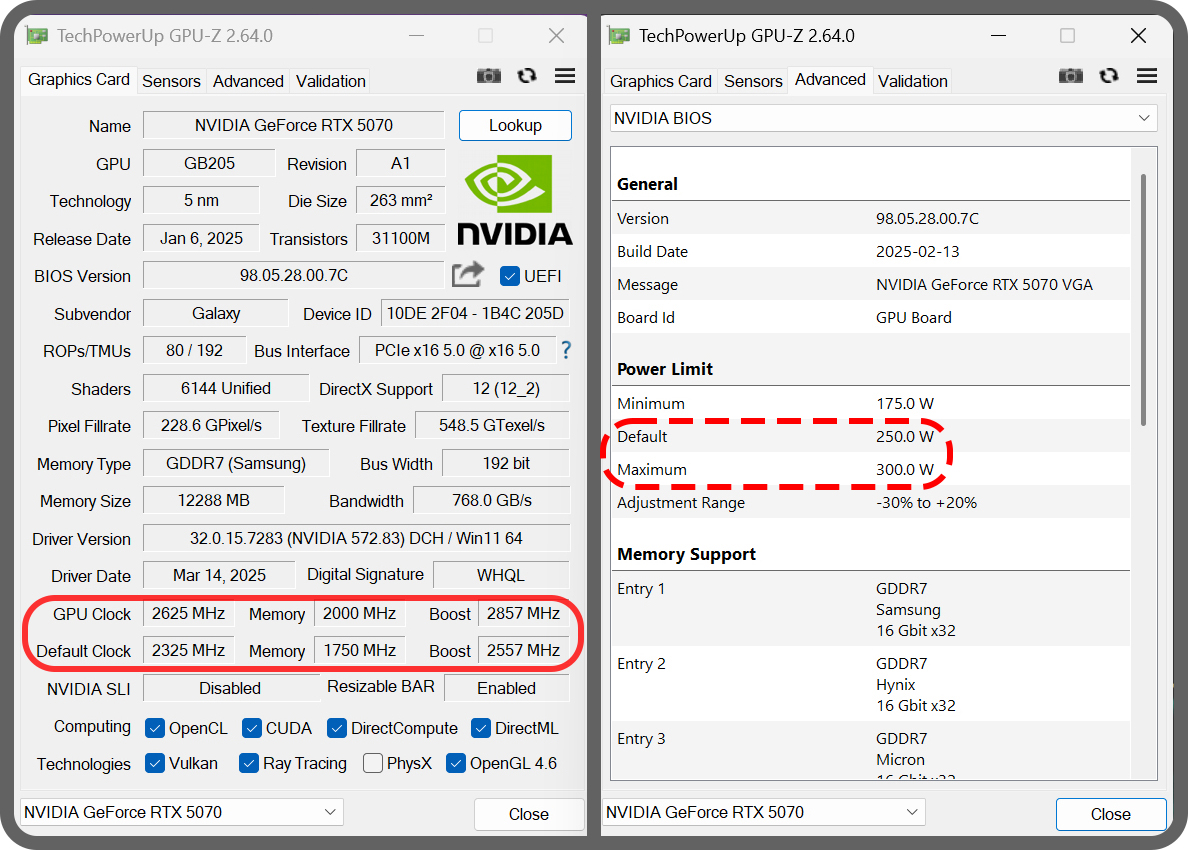
Task: Toggle the UEFI checkbox
Action: (x=509, y=277)
